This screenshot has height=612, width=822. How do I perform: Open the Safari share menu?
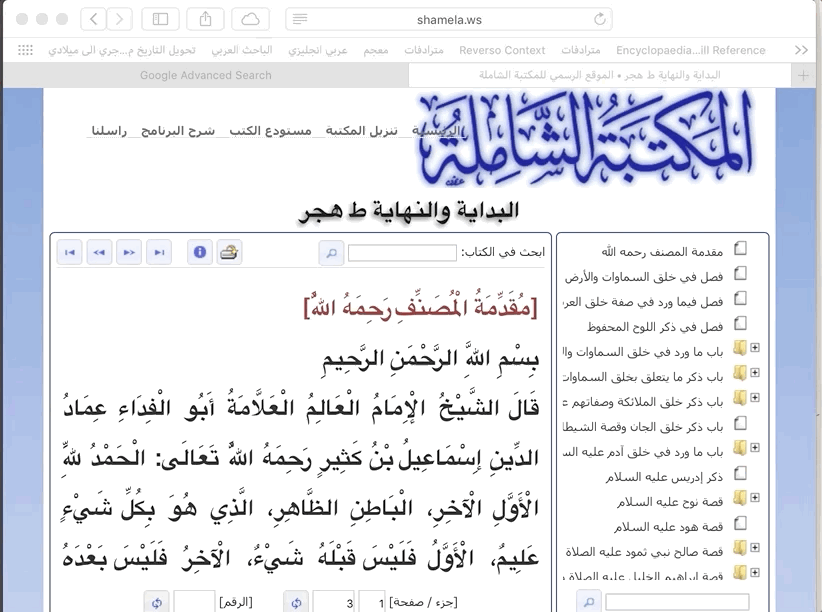206,19
